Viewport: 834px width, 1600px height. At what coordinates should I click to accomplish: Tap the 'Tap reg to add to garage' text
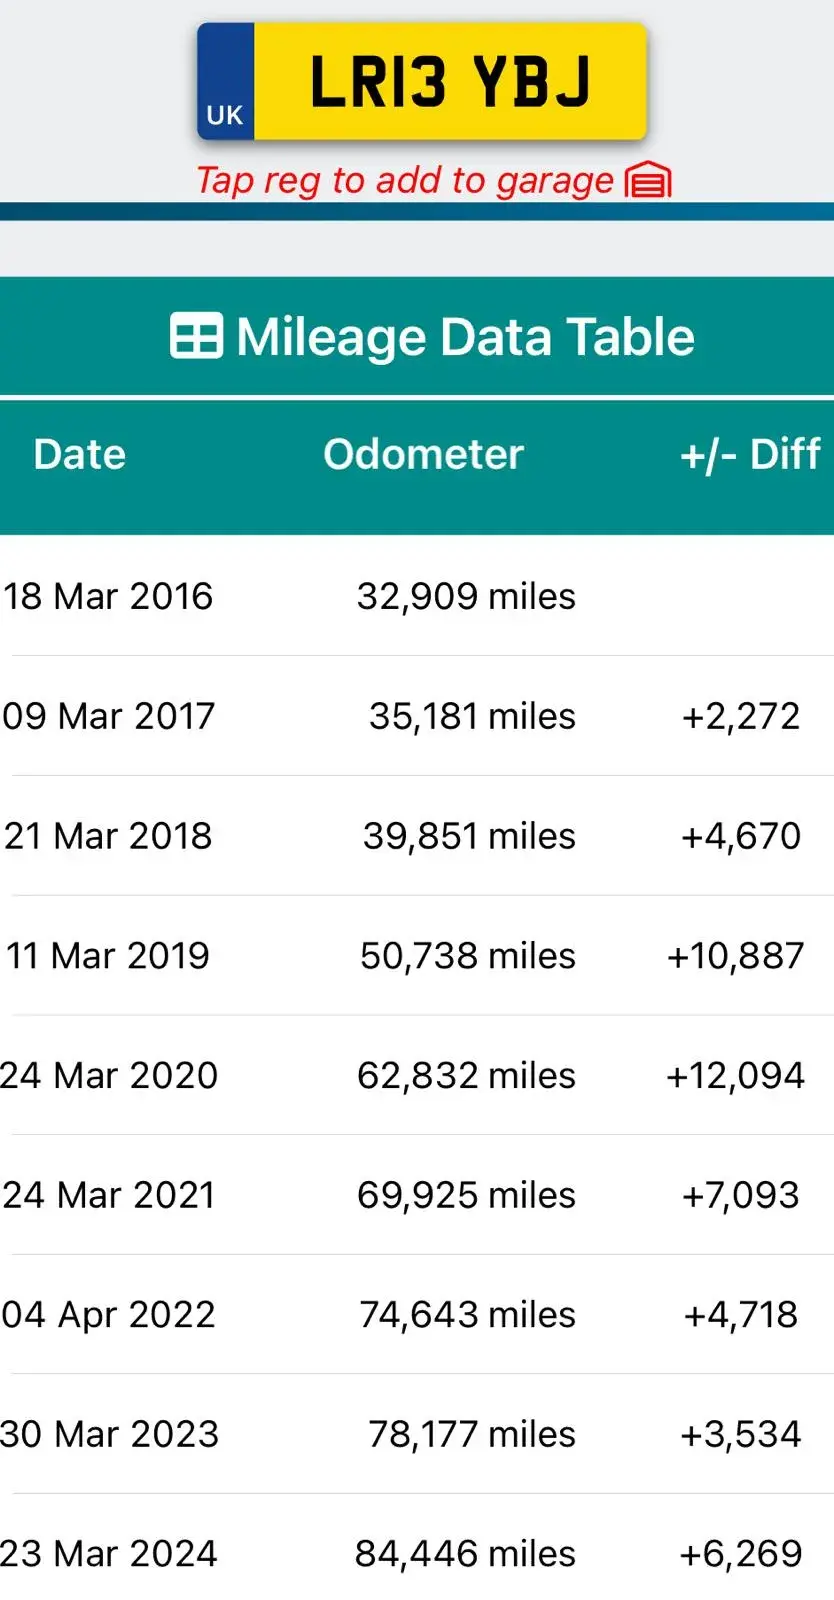(x=404, y=181)
